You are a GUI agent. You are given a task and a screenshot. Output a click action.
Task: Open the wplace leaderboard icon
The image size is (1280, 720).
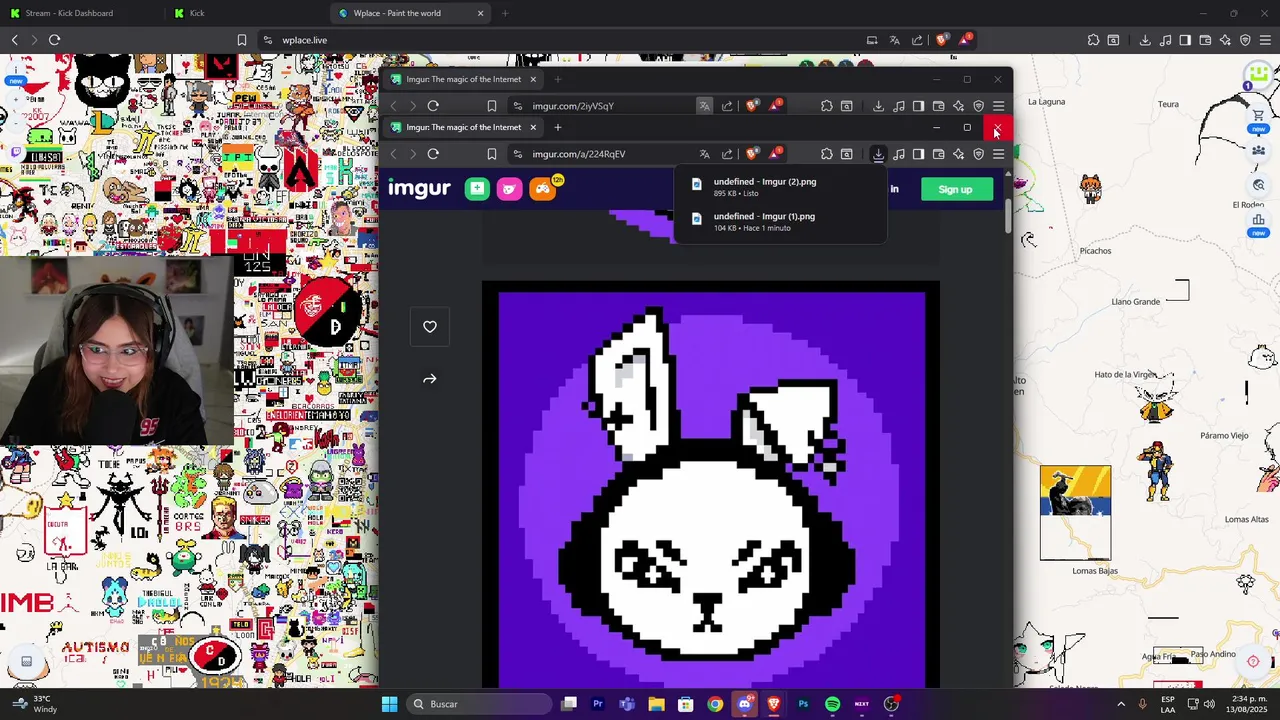1258,219
